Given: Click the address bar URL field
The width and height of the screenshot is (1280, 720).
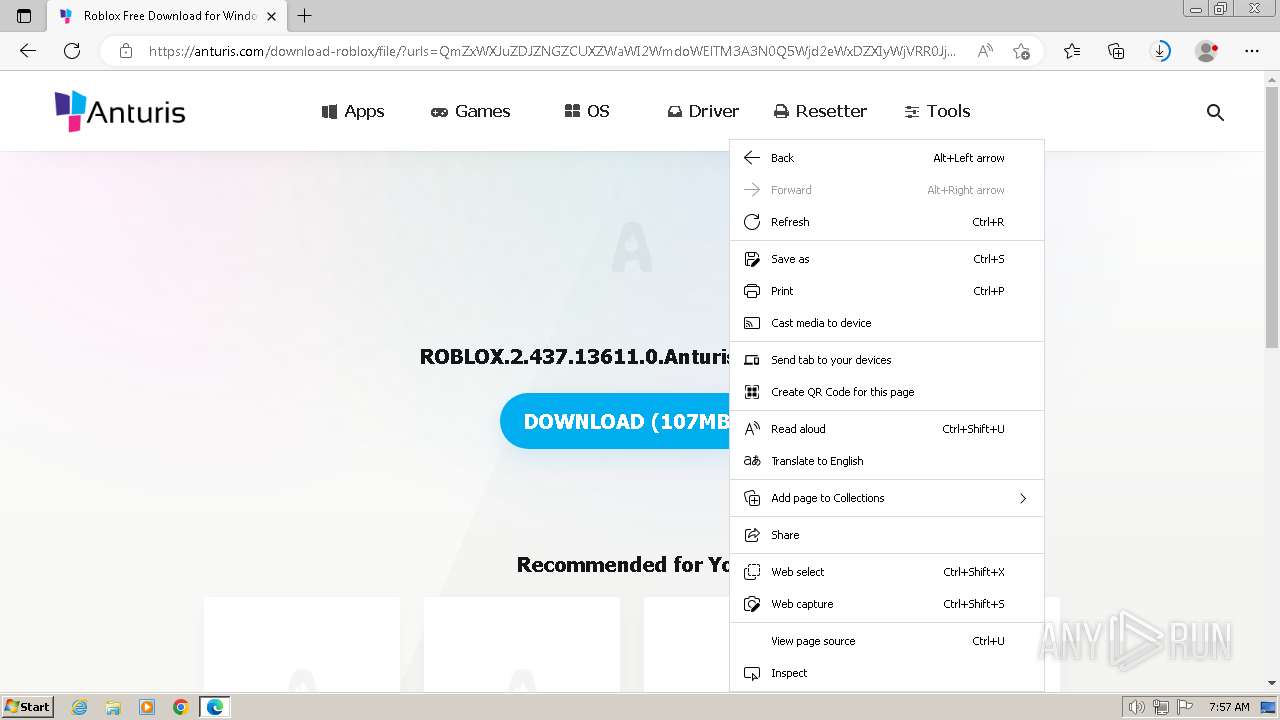Looking at the screenshot, I should [x=552, y=51].
